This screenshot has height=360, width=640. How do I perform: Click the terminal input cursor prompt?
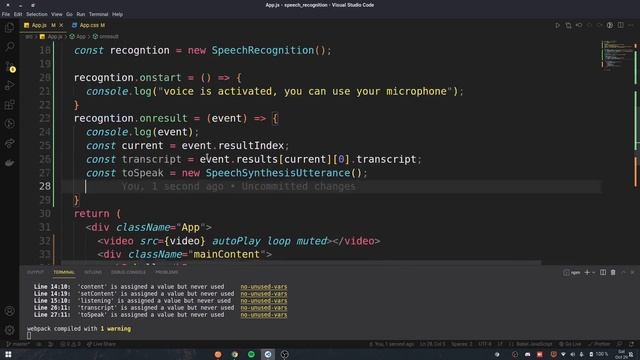click(x=29, y=336)
